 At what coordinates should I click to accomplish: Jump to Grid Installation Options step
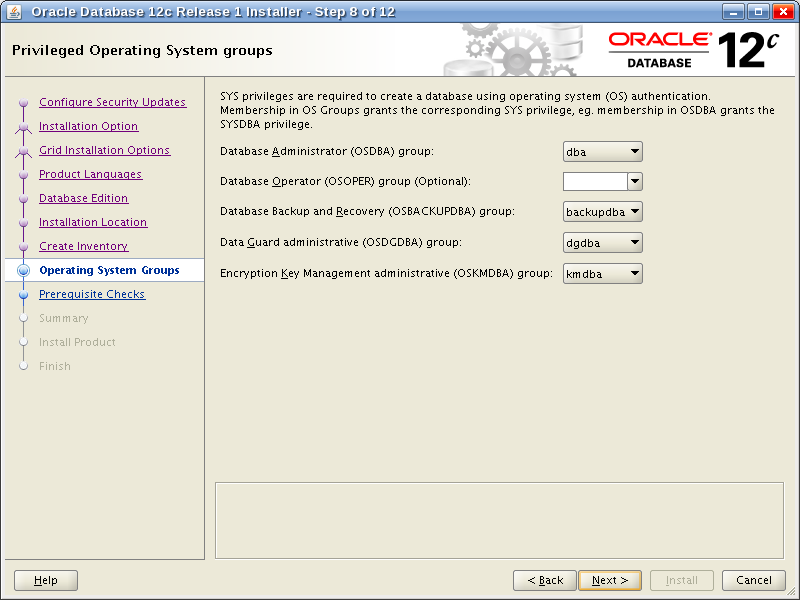(x=104, y=151)
